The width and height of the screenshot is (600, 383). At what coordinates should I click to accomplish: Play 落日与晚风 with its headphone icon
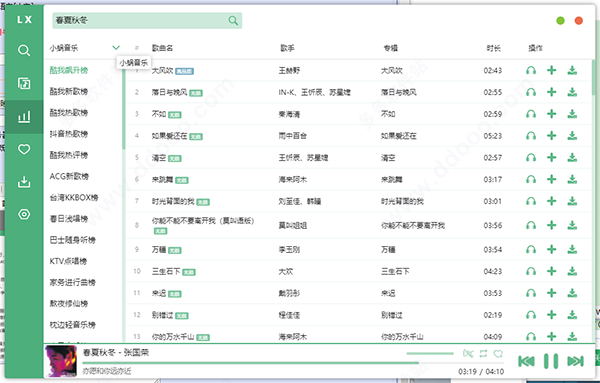[x=531, y=92]
